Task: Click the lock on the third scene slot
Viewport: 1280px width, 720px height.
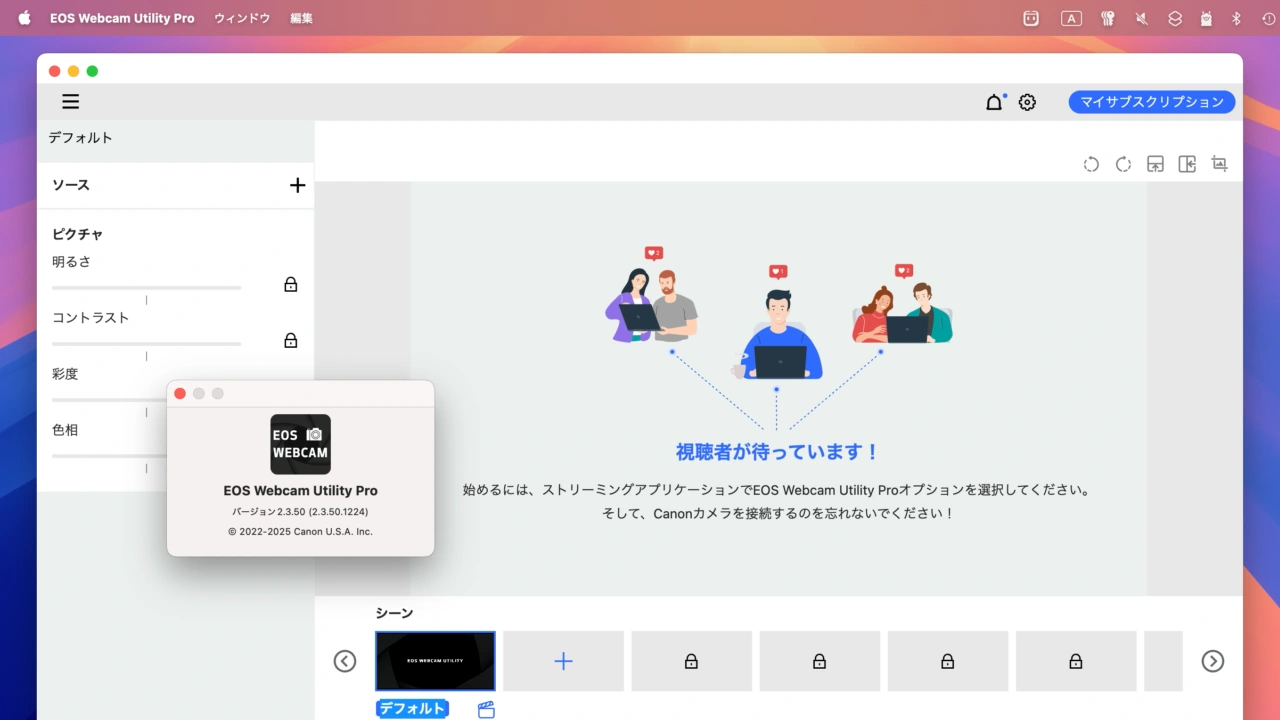Action: point(691,661)
